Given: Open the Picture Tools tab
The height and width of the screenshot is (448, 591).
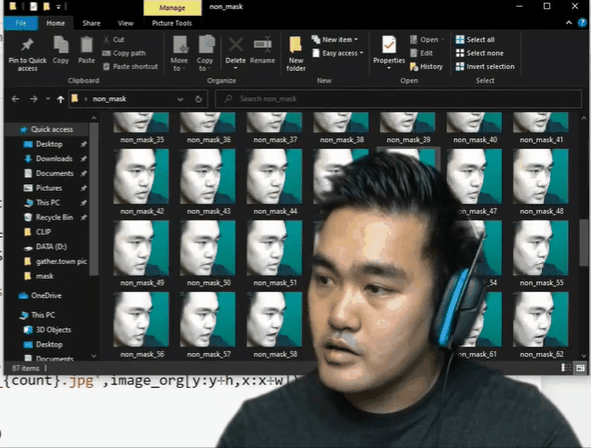Looking at the screenshot, I should (x=172, y=23).
